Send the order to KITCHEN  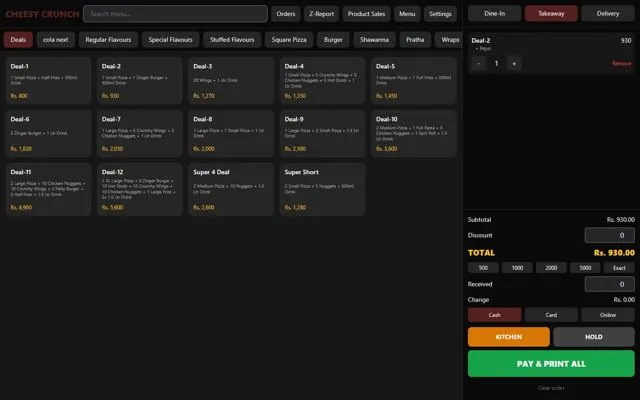click(x=509, y=337)
